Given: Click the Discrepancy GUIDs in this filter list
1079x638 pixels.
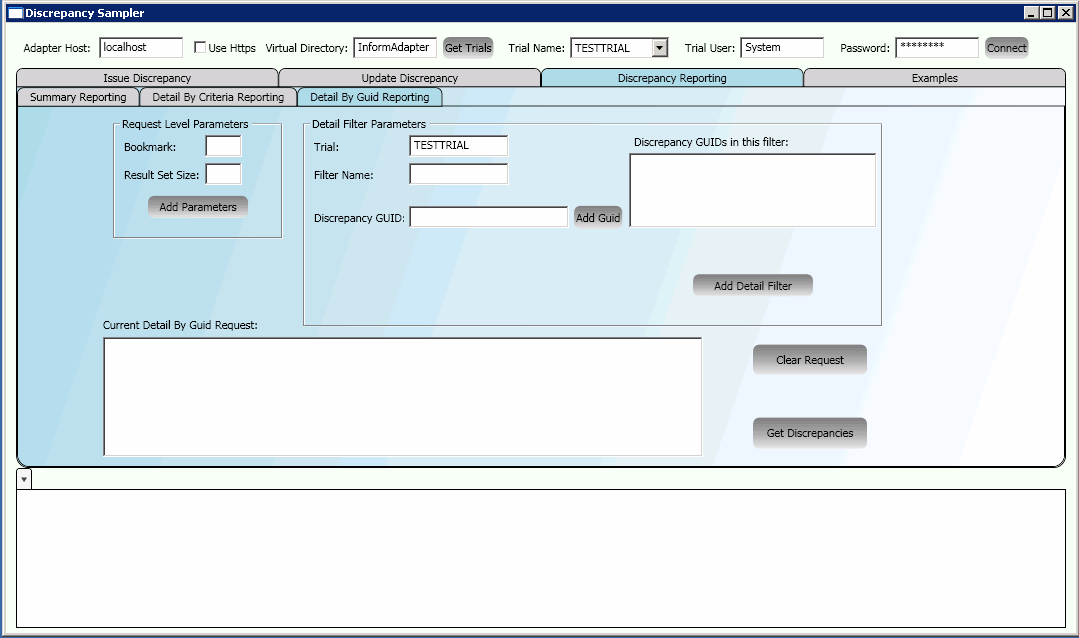Looking at the screenshot, I should tap(753, 191).
